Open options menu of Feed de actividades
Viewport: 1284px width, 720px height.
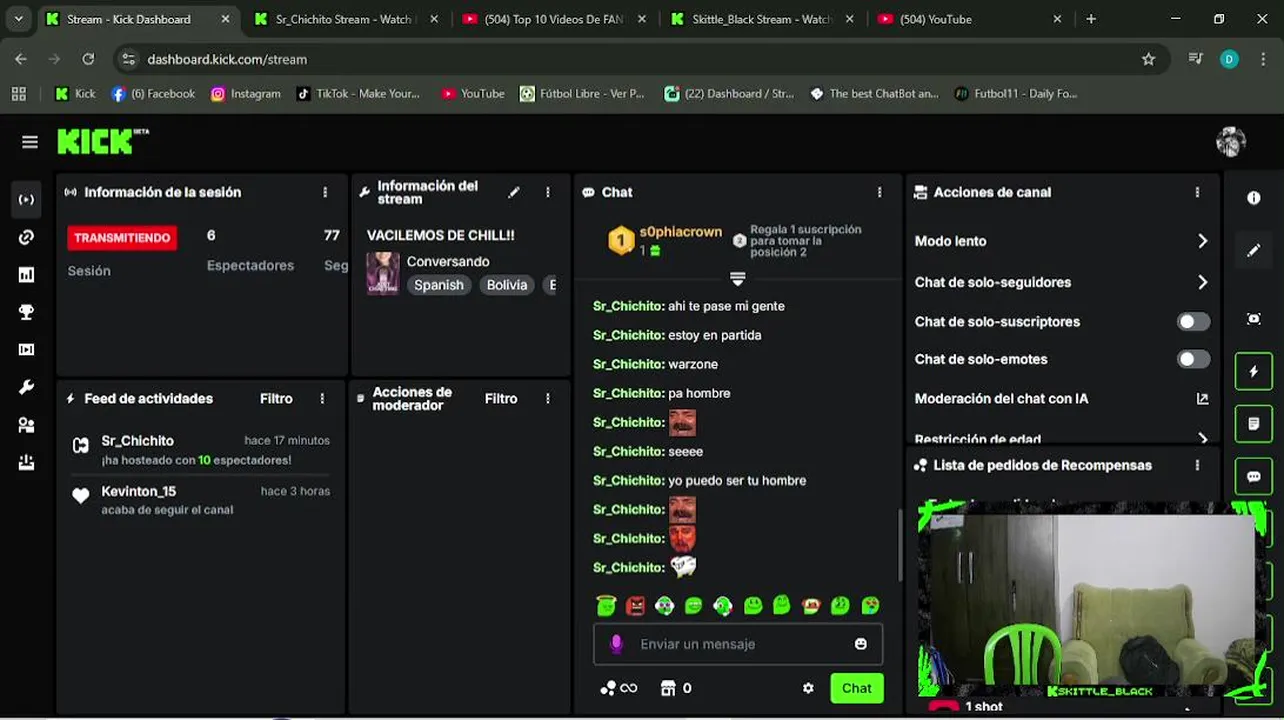[322, 398]
